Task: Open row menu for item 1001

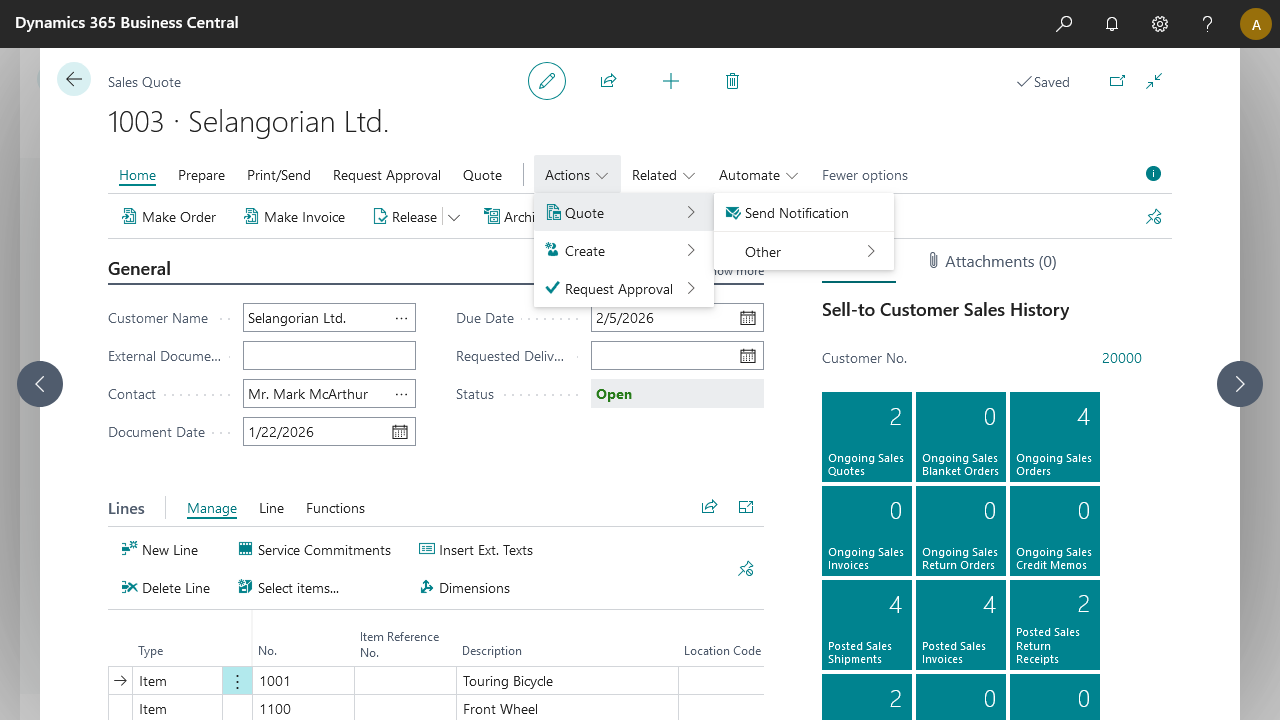Action: [x=237, y=681]
